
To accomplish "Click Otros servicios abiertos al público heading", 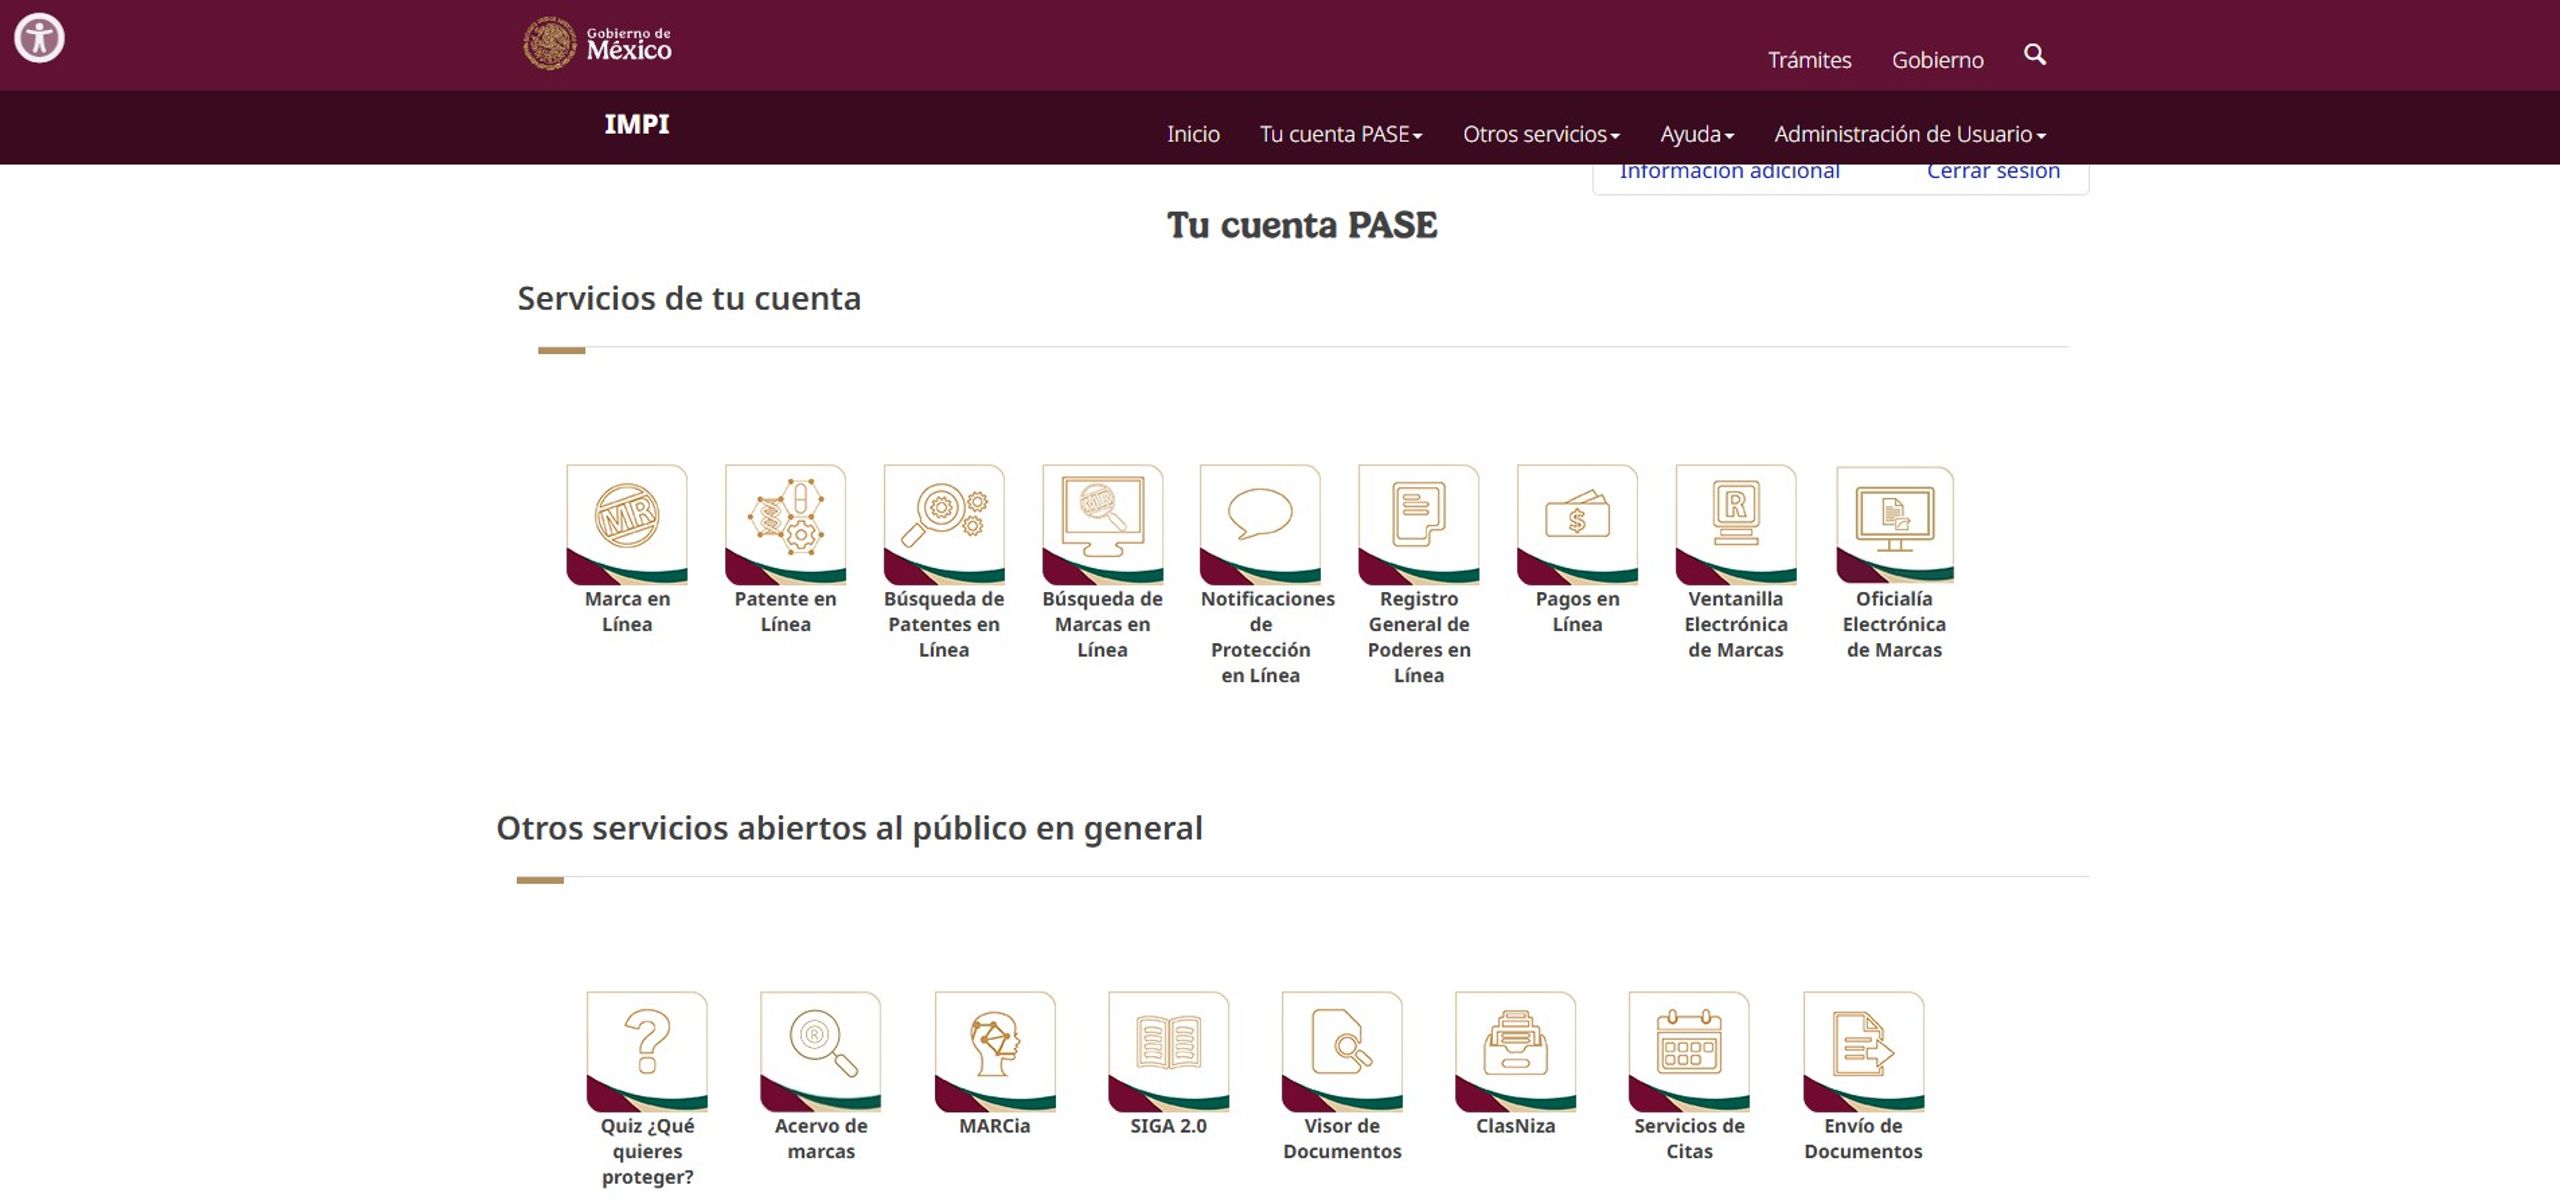I will coord(850,829).
